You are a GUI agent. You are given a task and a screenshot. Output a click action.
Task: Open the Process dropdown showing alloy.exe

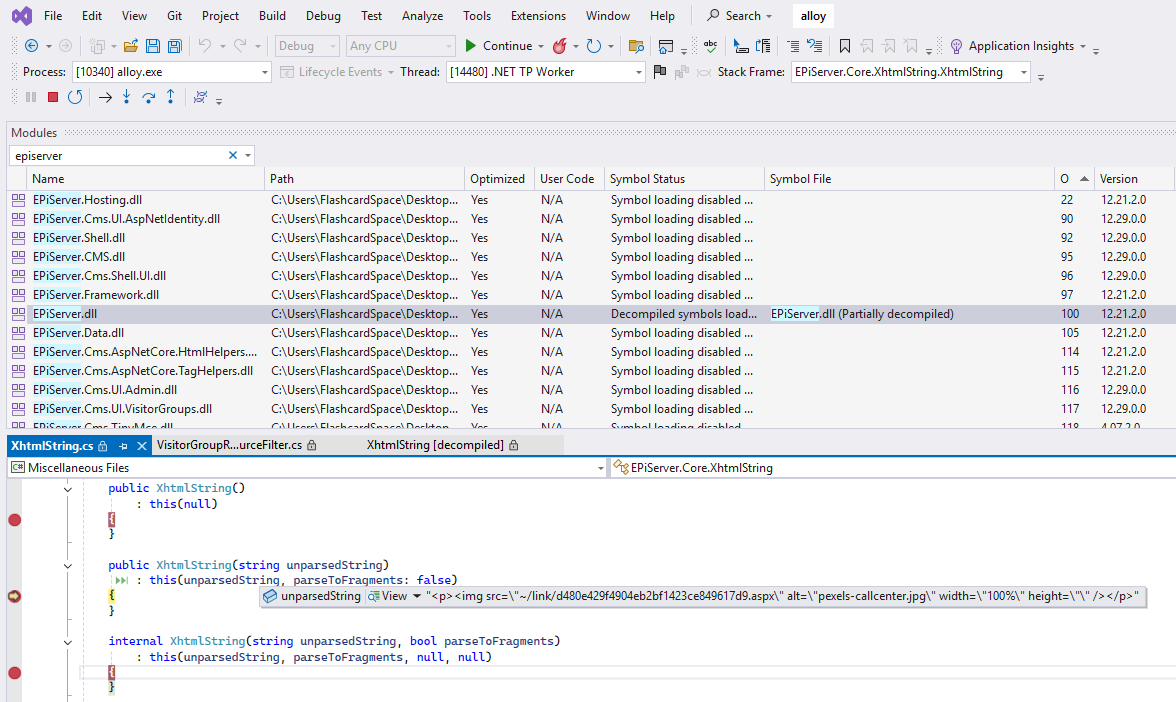264,72
